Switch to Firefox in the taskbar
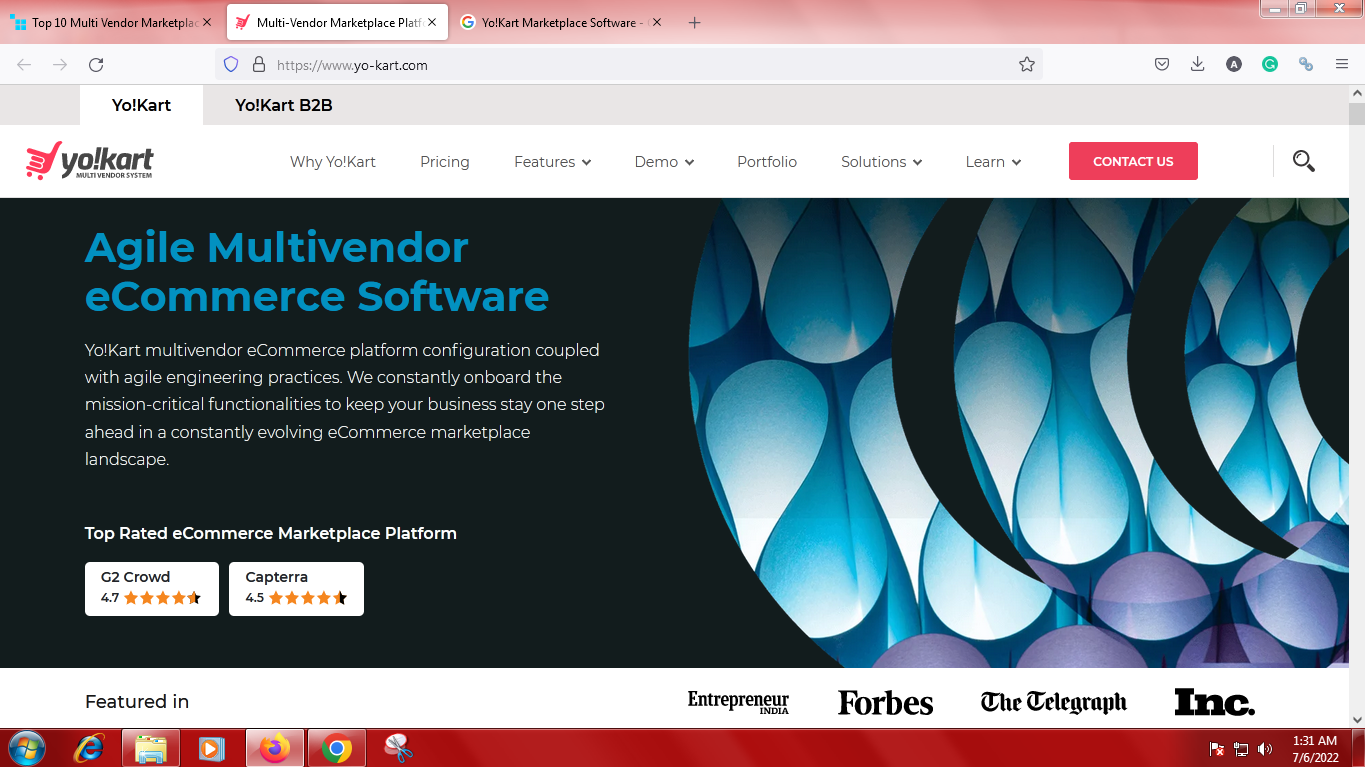 (x=273, y=748)
